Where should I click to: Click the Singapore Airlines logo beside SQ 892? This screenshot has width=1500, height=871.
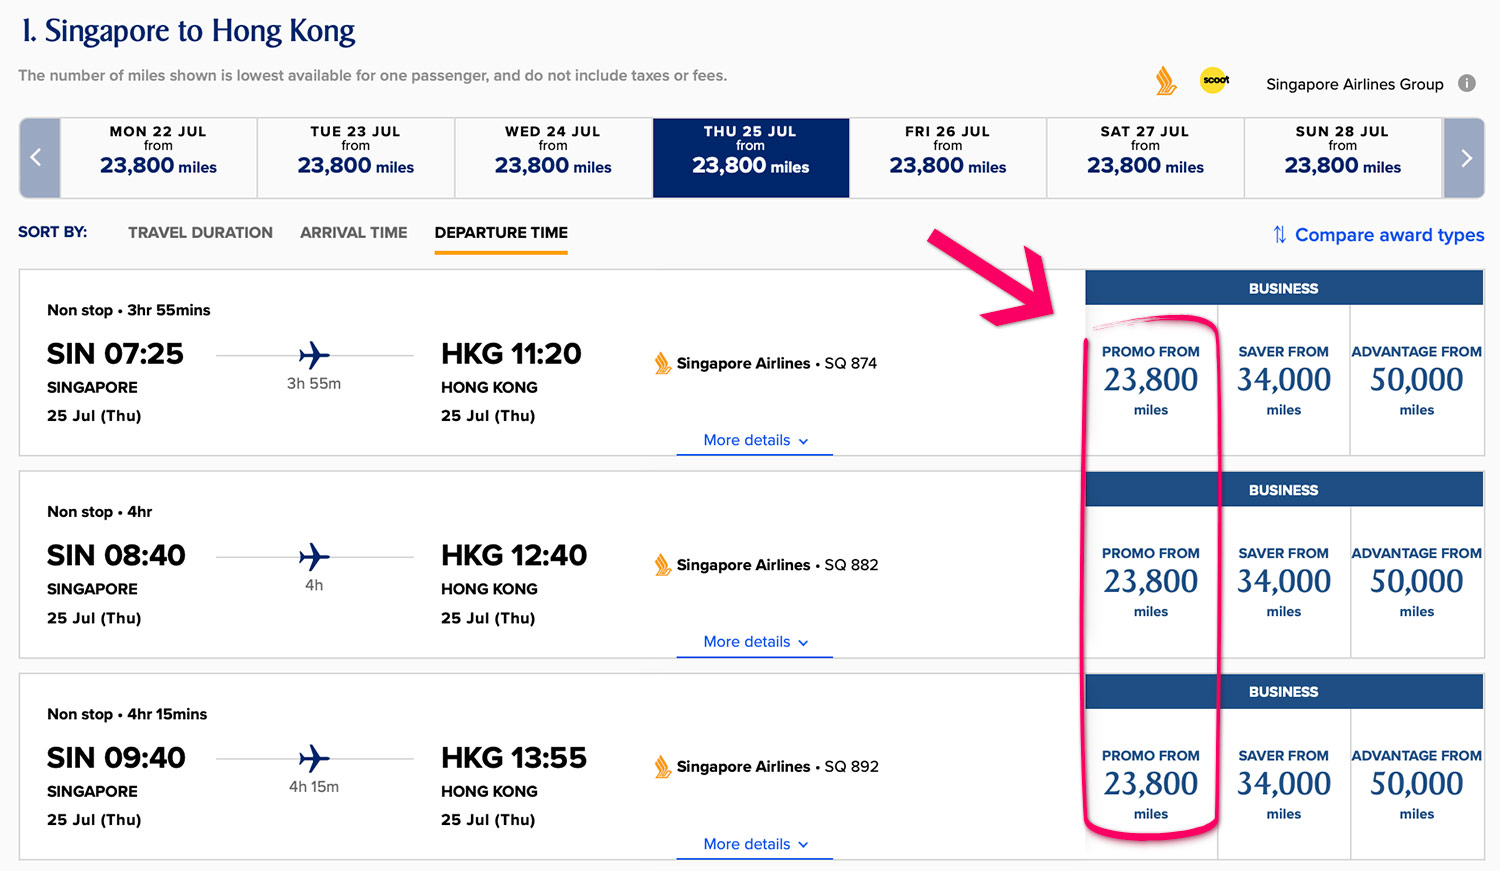(662, 767)
